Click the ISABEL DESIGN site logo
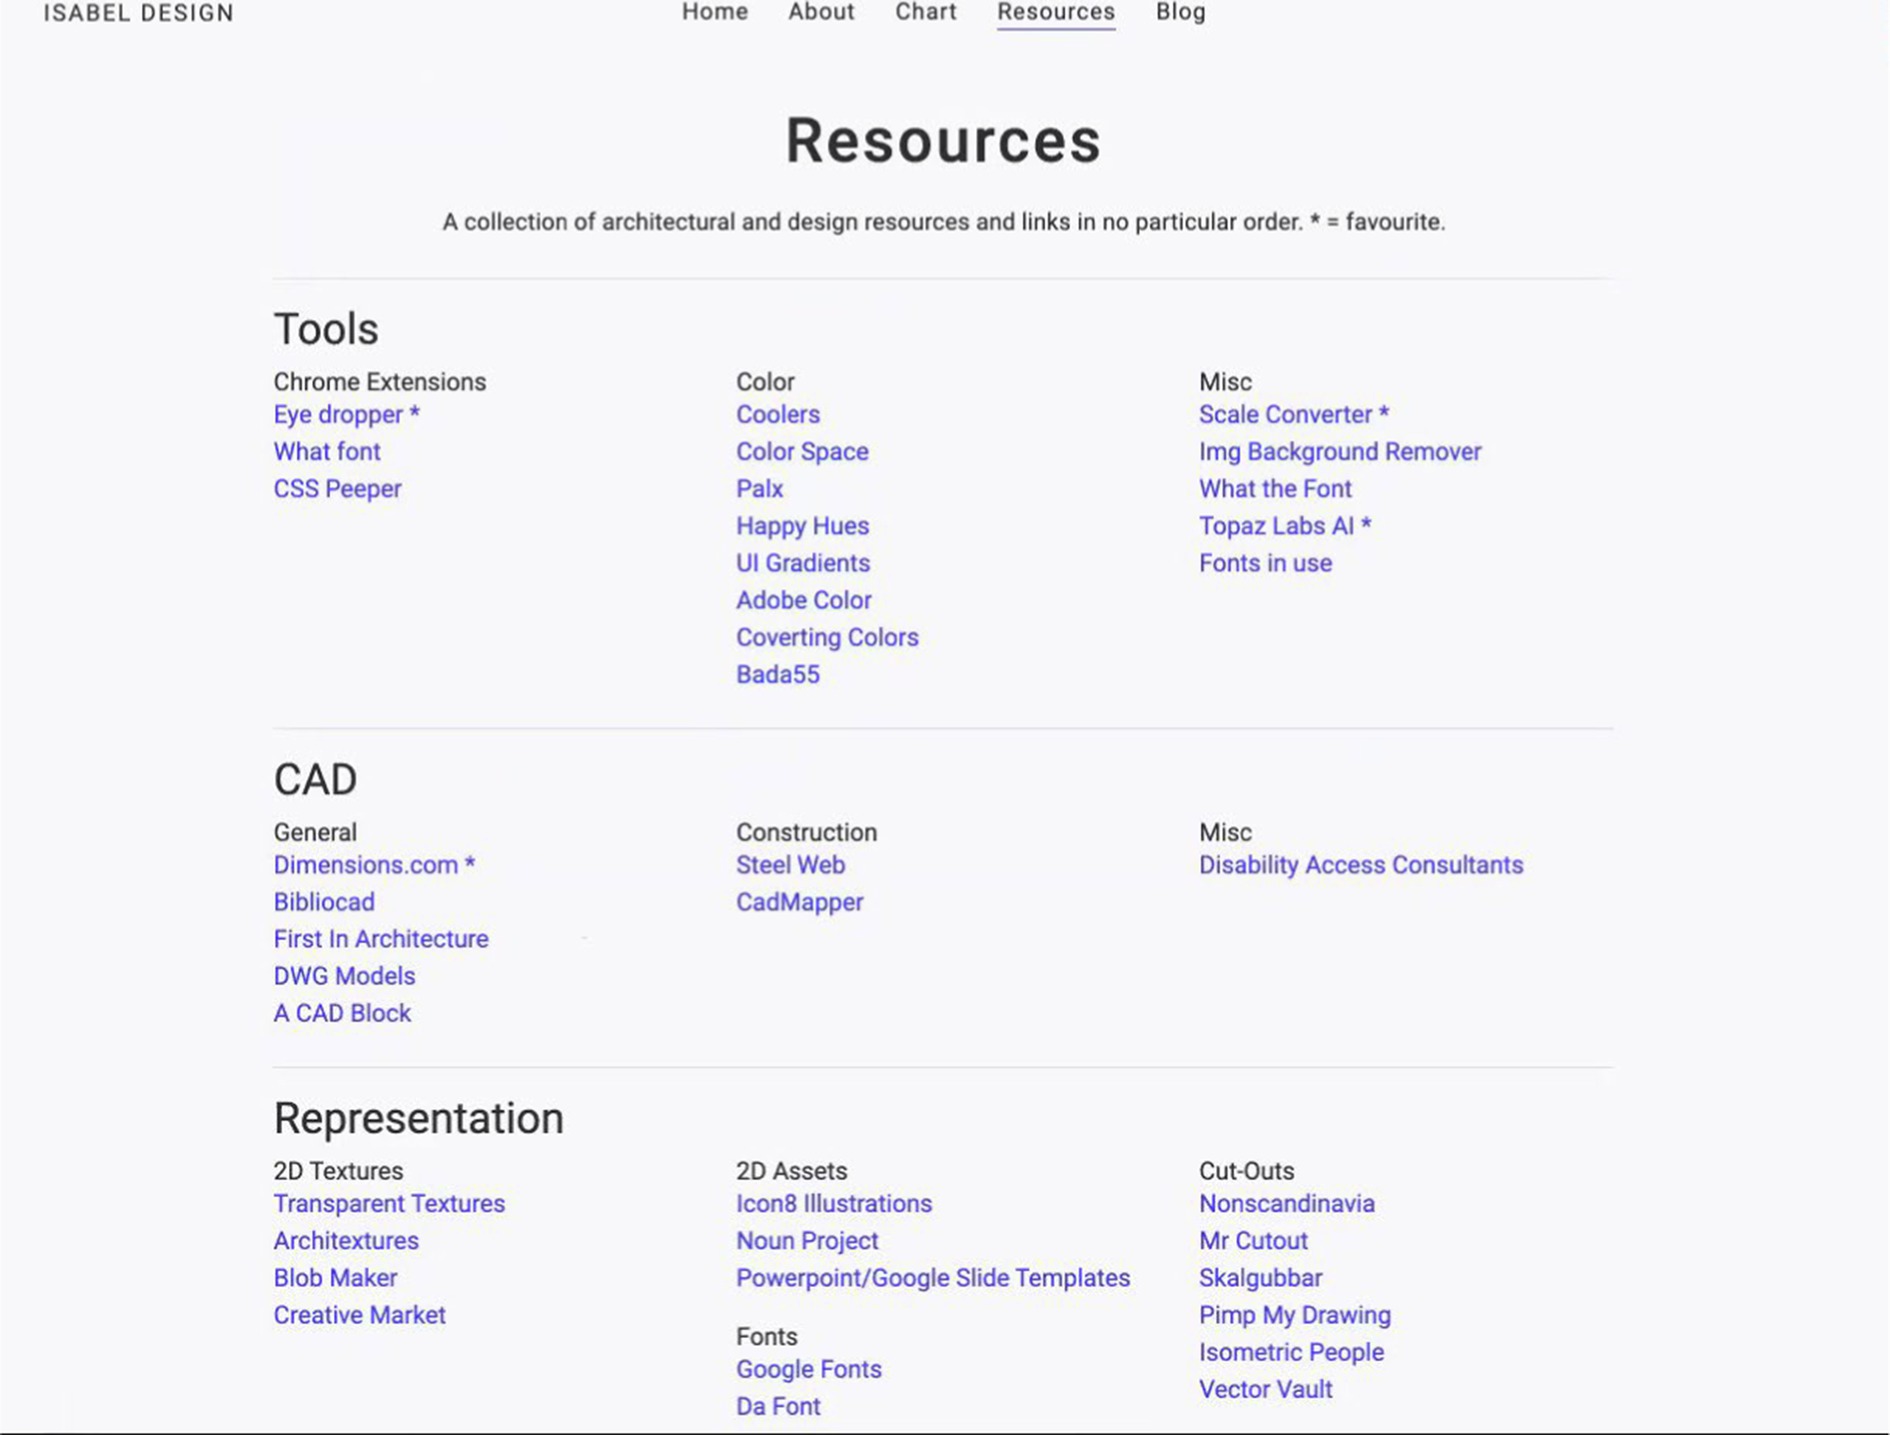 pos(138,13)
